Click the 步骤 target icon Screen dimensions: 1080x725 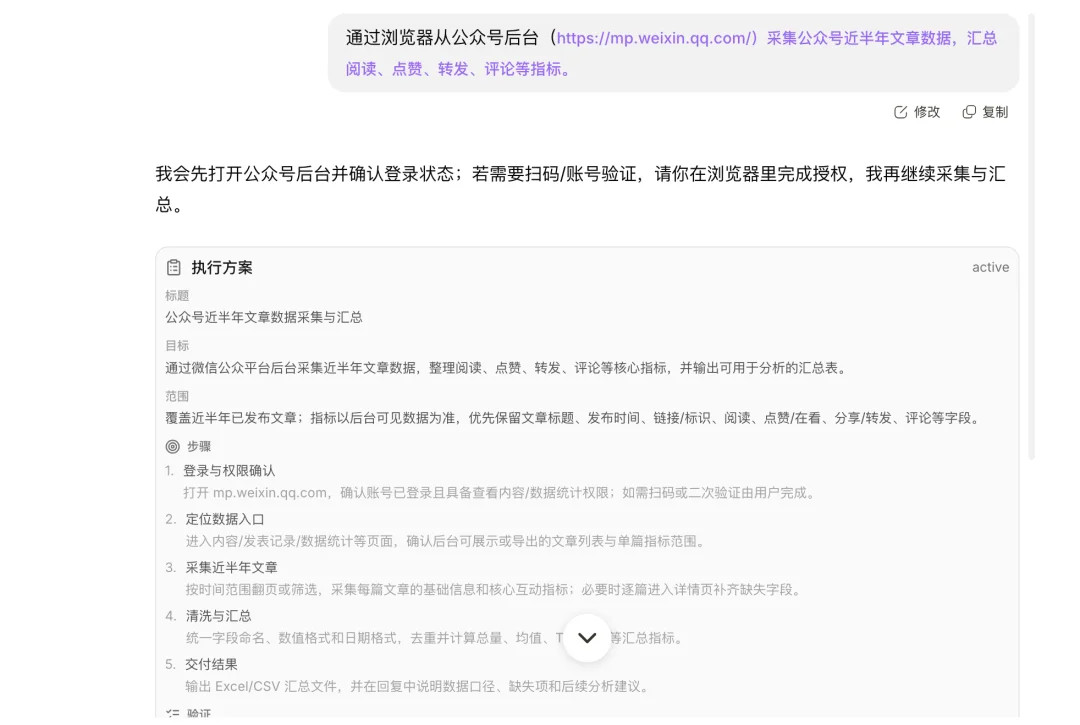(x=173, y=447)
